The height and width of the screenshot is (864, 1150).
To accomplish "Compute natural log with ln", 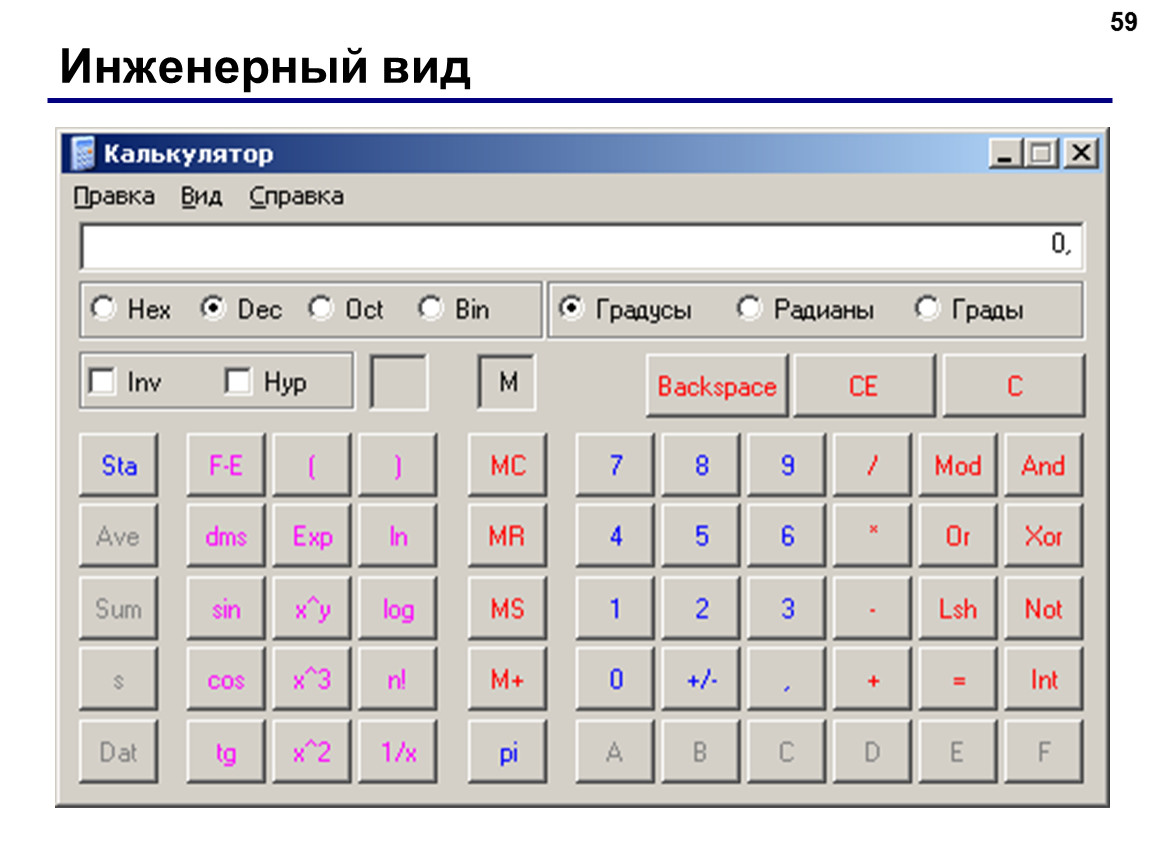I will pos(398,535).
